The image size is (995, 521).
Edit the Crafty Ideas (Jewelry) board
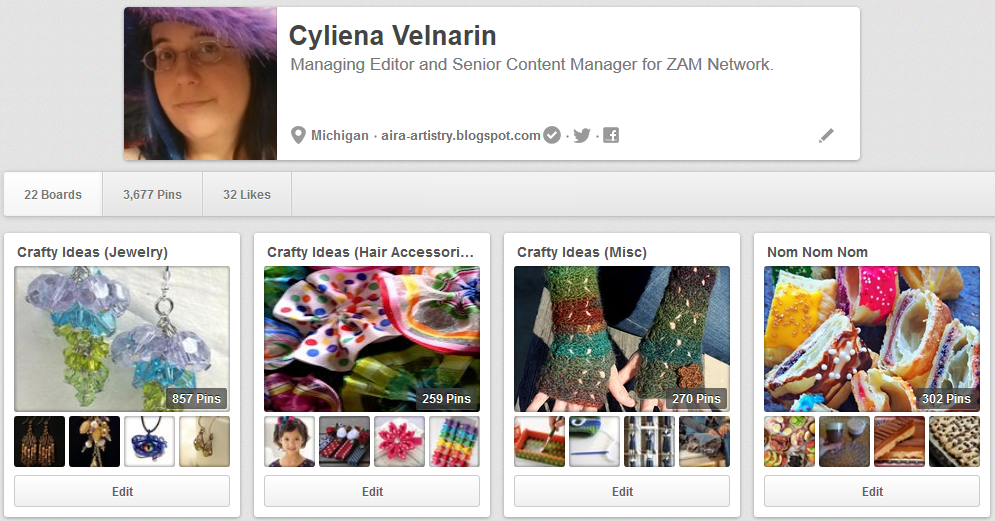coord(122,491)
